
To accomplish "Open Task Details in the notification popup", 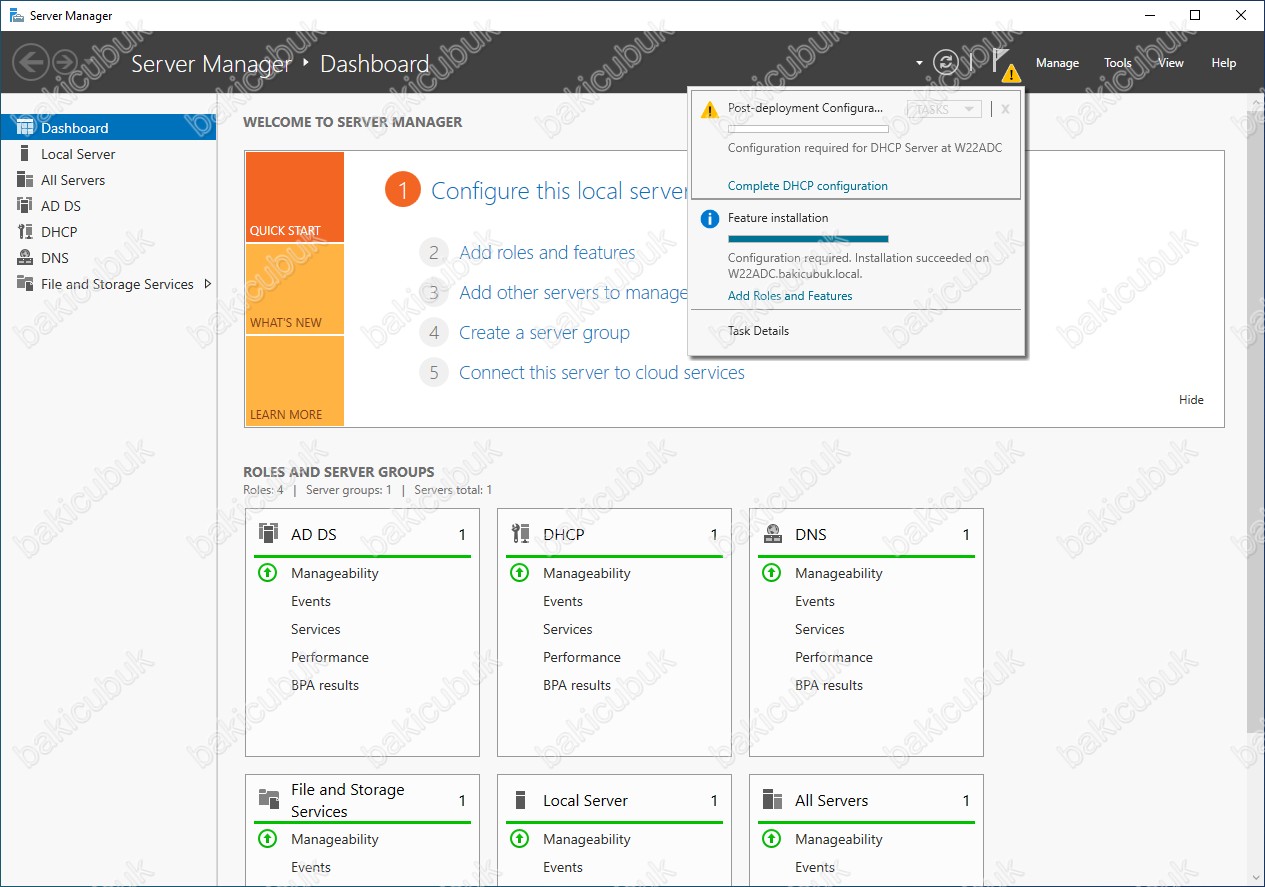I will (x=758, y=331).
